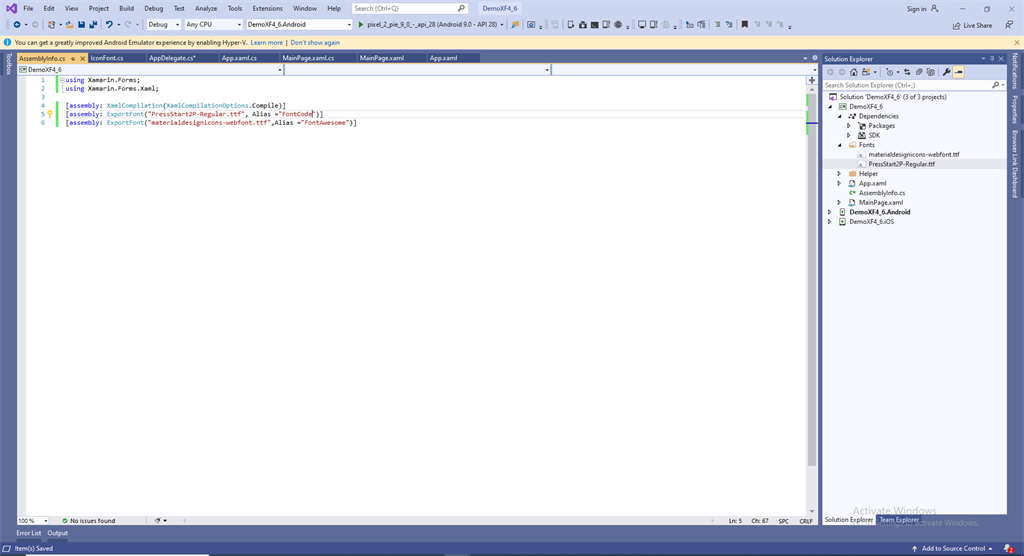The image size is (1024, 556).
Task: Close the AssemblyInfo.cs tab
Action: tap(82, 58)
